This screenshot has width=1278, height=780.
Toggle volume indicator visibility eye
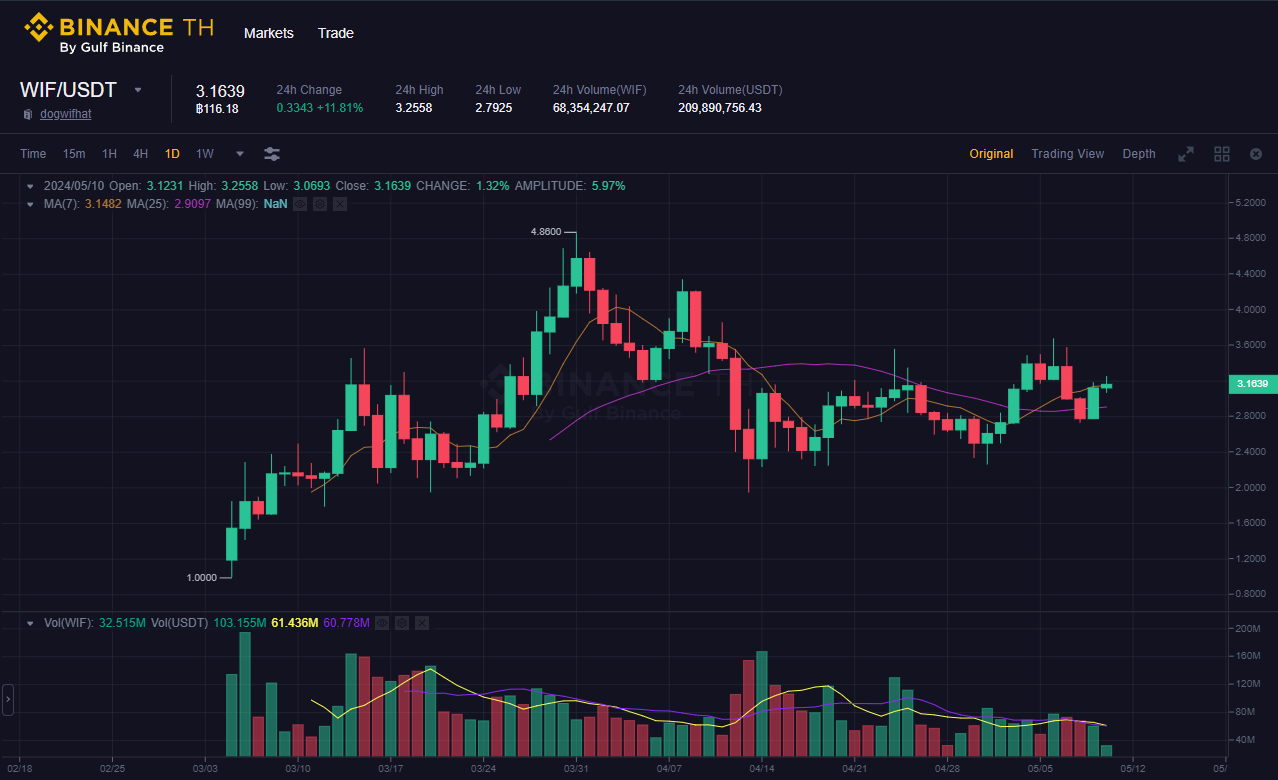pos(382,623)
